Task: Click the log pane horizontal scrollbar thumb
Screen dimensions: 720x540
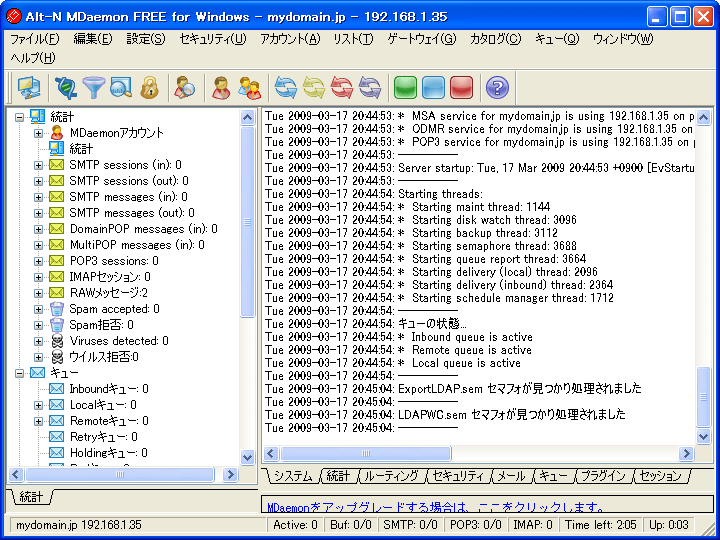Action: [366, 454]
